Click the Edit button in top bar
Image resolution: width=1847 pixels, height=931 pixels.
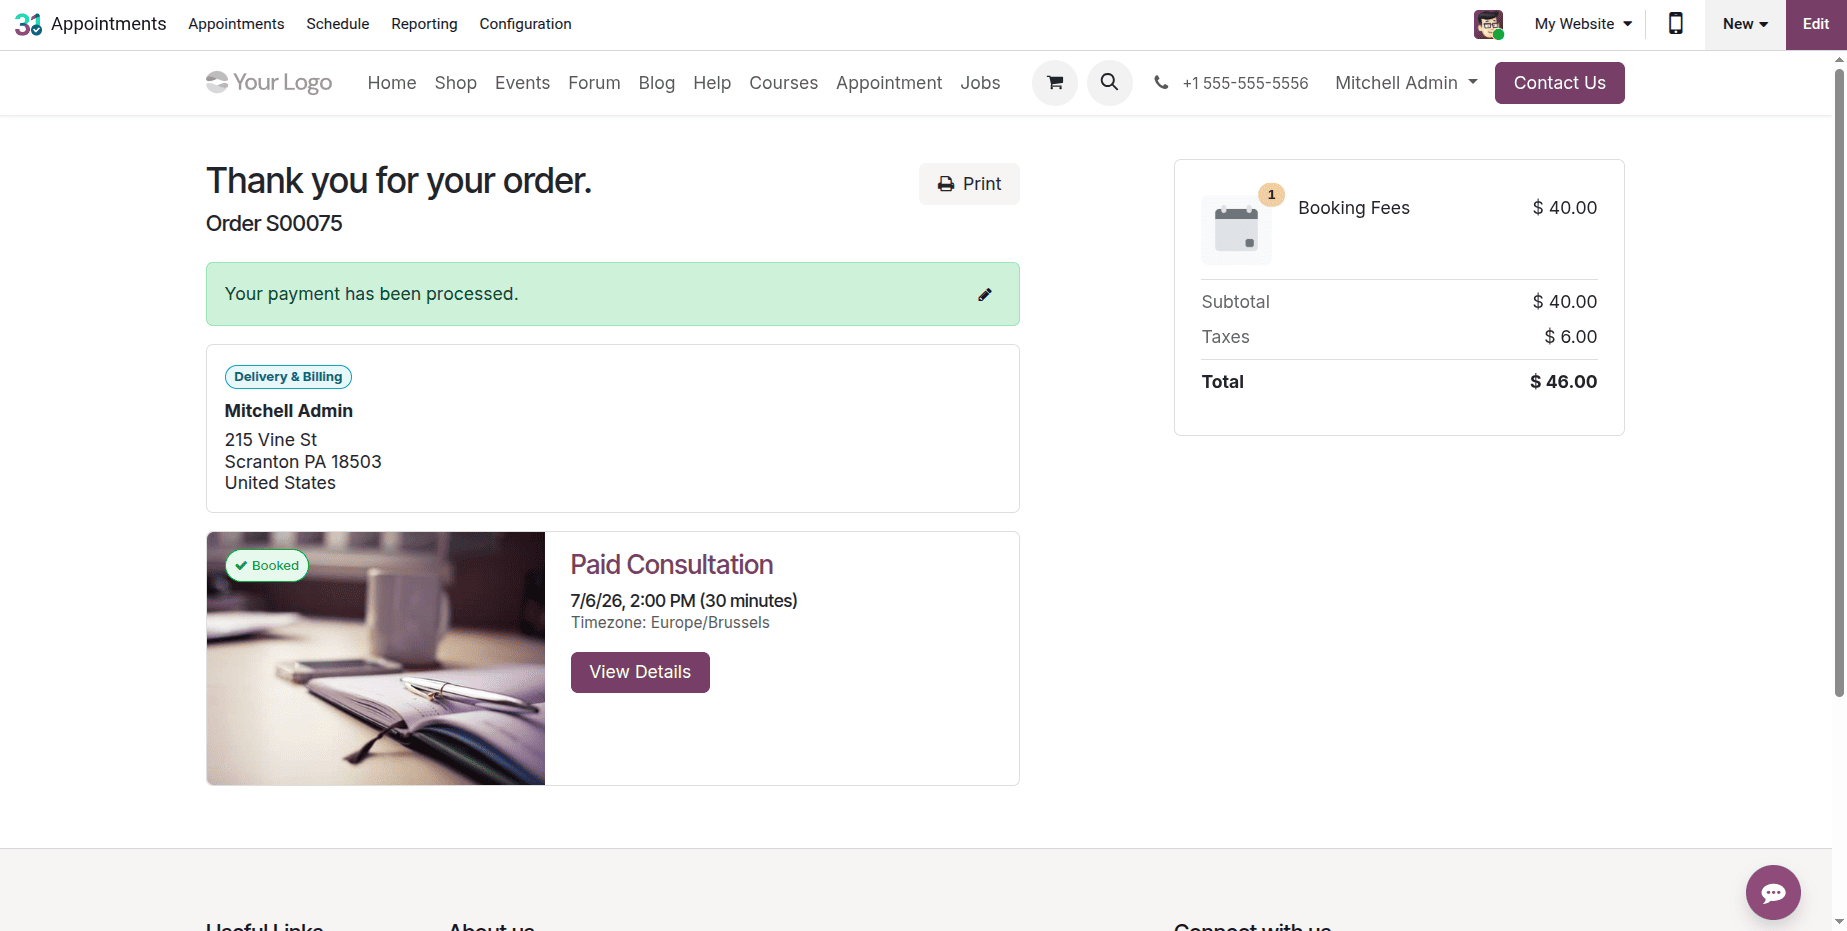point(1816,24)
